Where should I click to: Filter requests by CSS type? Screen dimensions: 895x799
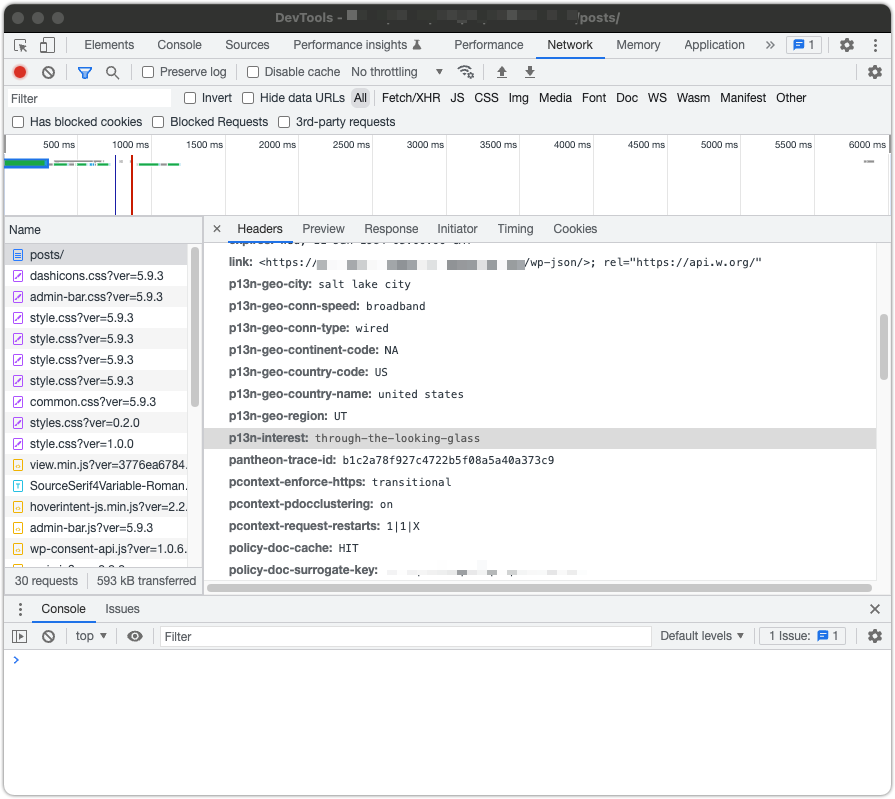[x=486, y=98]
